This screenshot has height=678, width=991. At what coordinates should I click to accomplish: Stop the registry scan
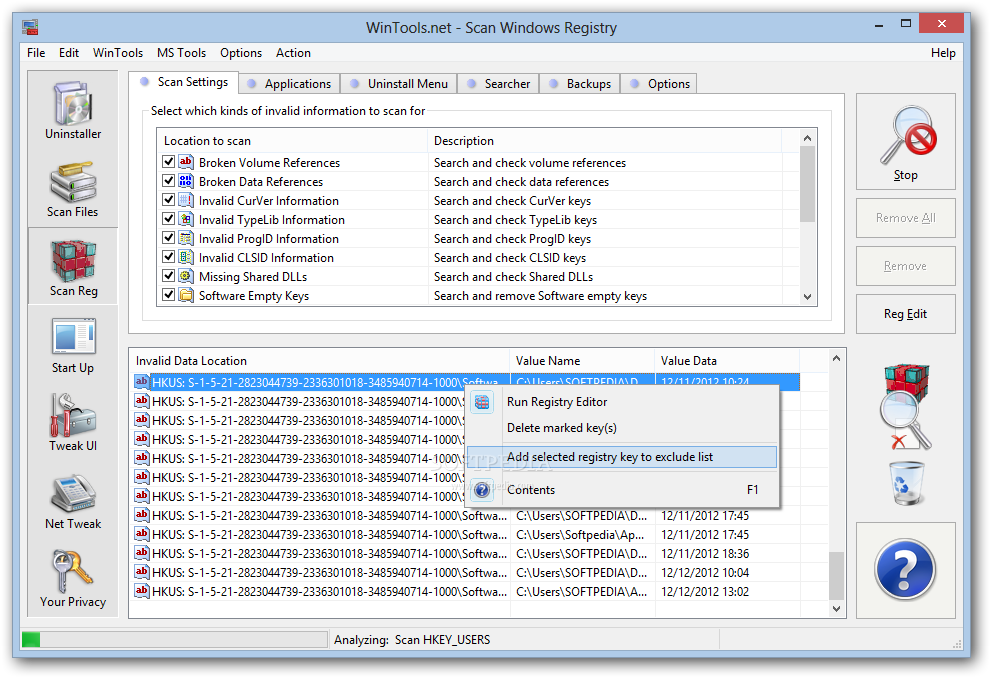pos(905,142)
